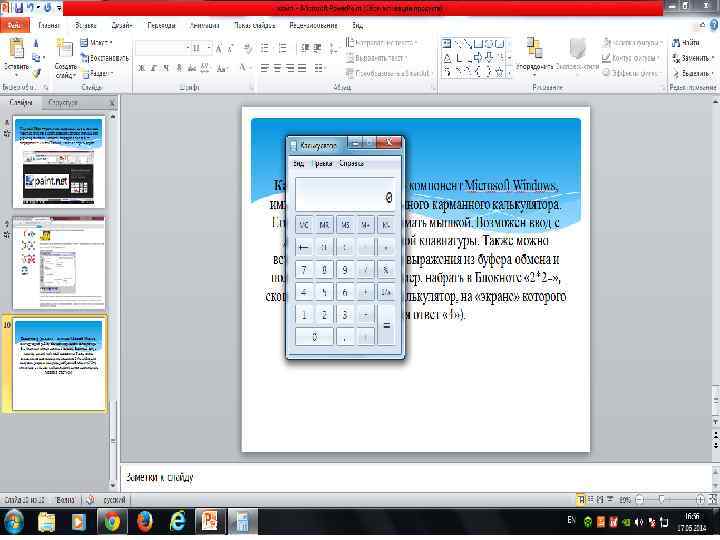The image size is (720, 540).
Task: Click the MC button in Calculator
Action: click(304, 225)
